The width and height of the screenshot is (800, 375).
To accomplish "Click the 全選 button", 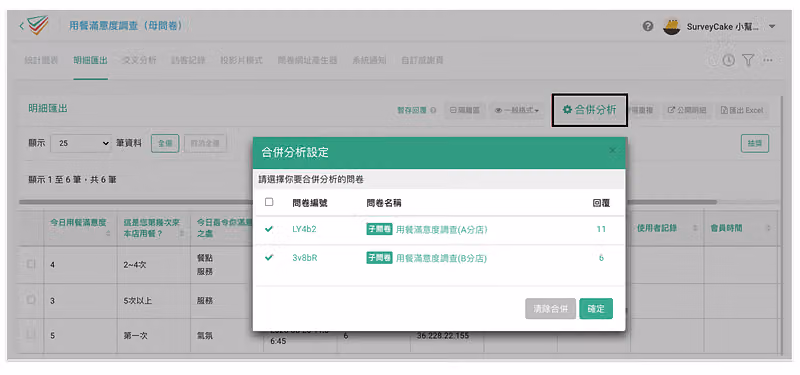I will [165, 144].
